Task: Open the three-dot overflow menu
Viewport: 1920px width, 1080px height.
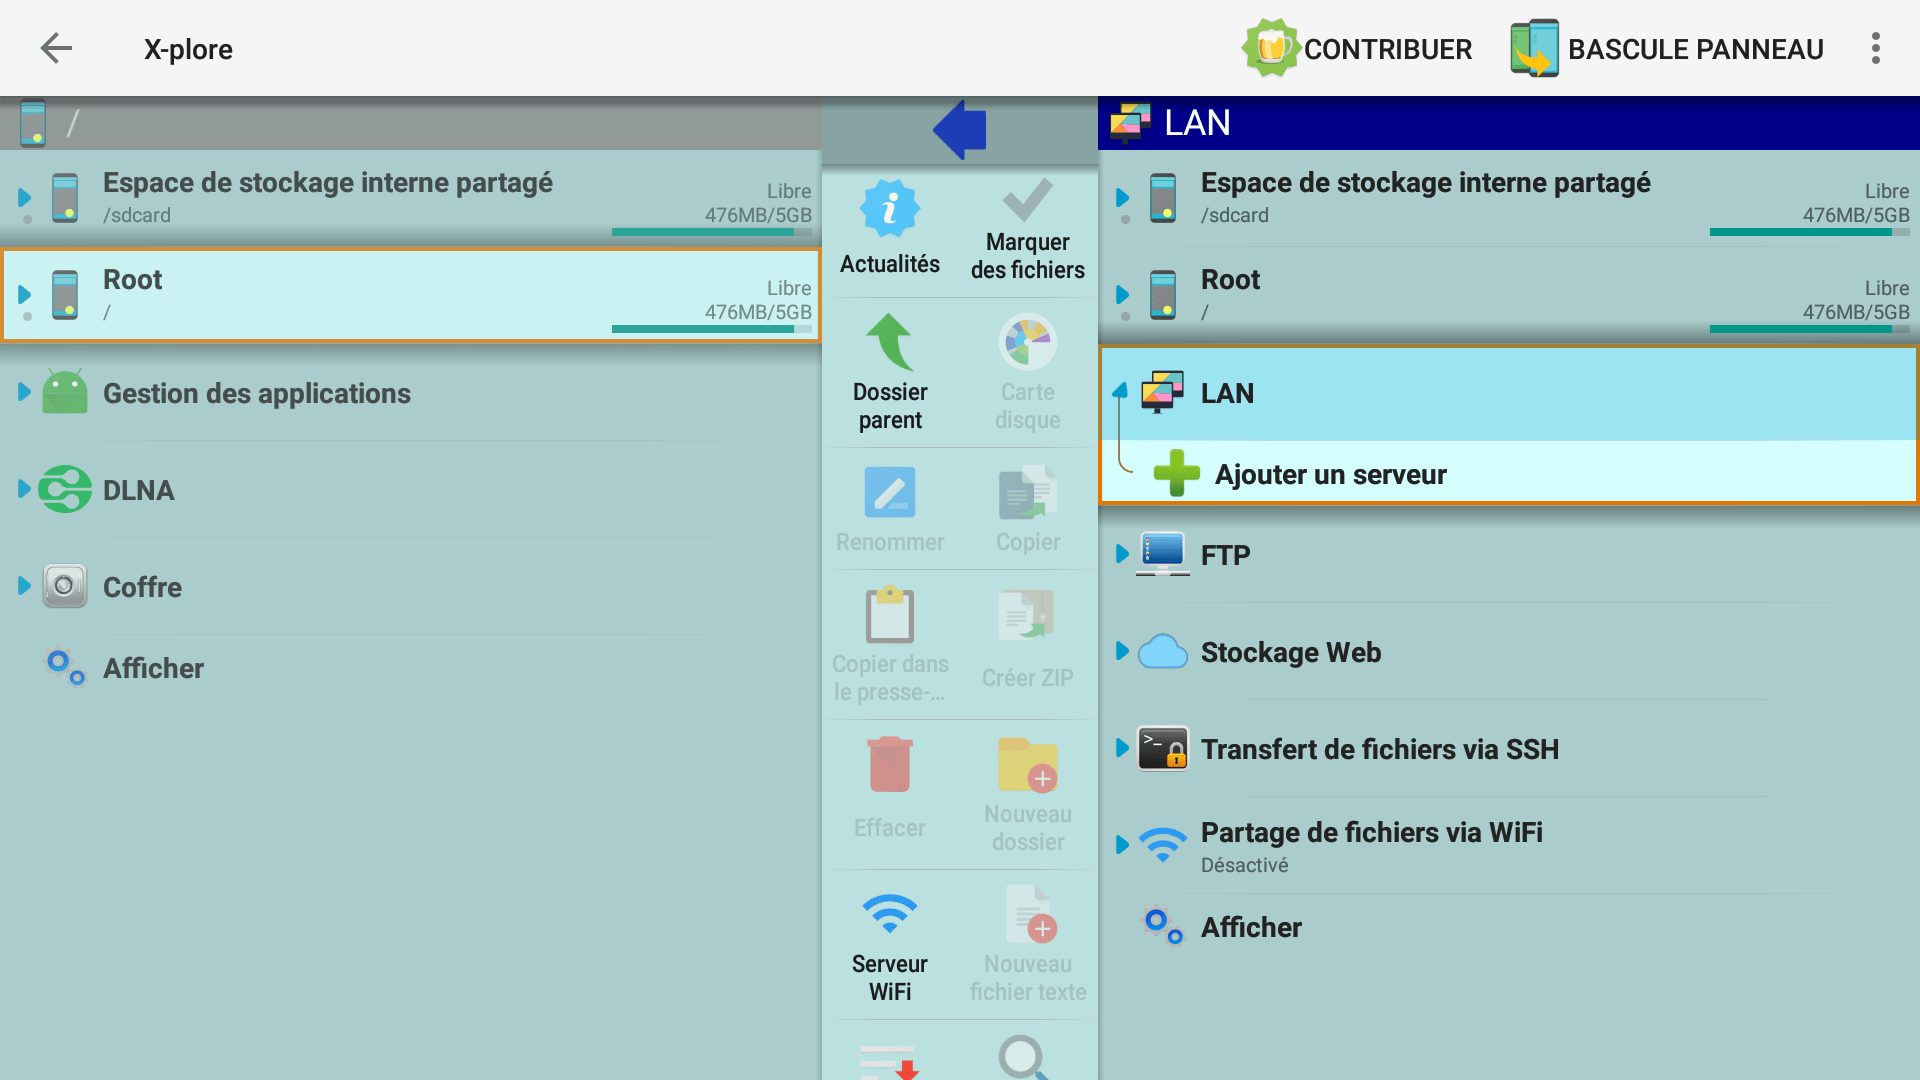Action: 1875,48
